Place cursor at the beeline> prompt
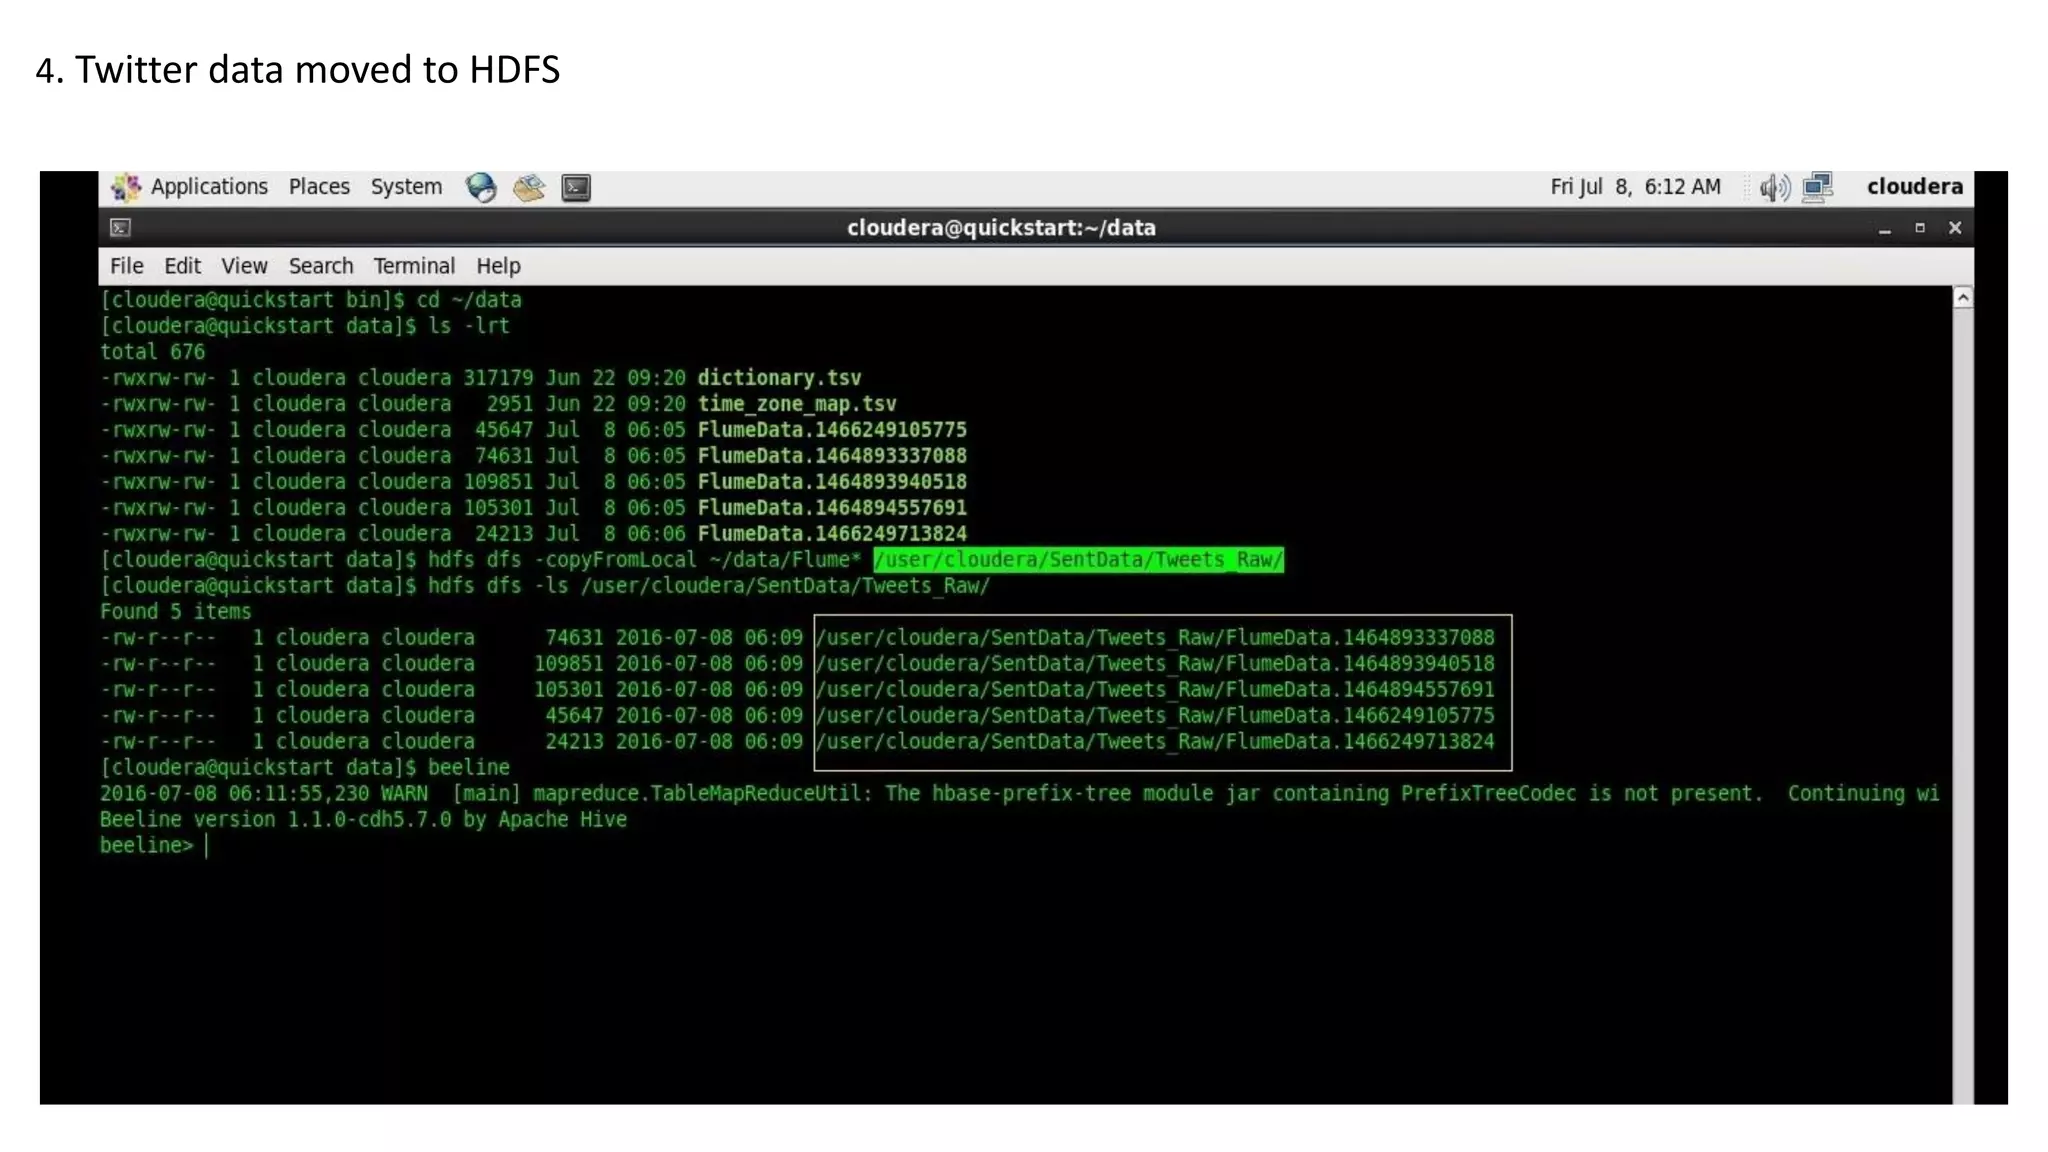The image size is (2048, 1152). click(x=207, y=846)
